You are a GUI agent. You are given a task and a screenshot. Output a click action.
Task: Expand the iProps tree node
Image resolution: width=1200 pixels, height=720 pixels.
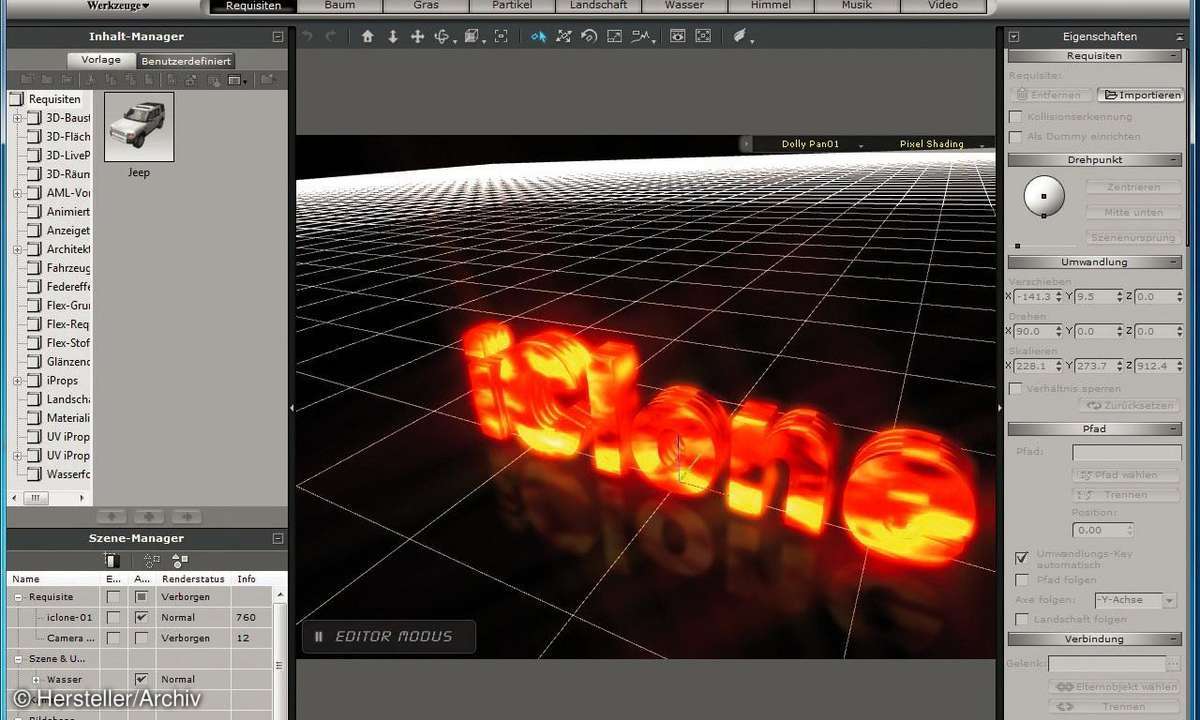tap(17, 381)
